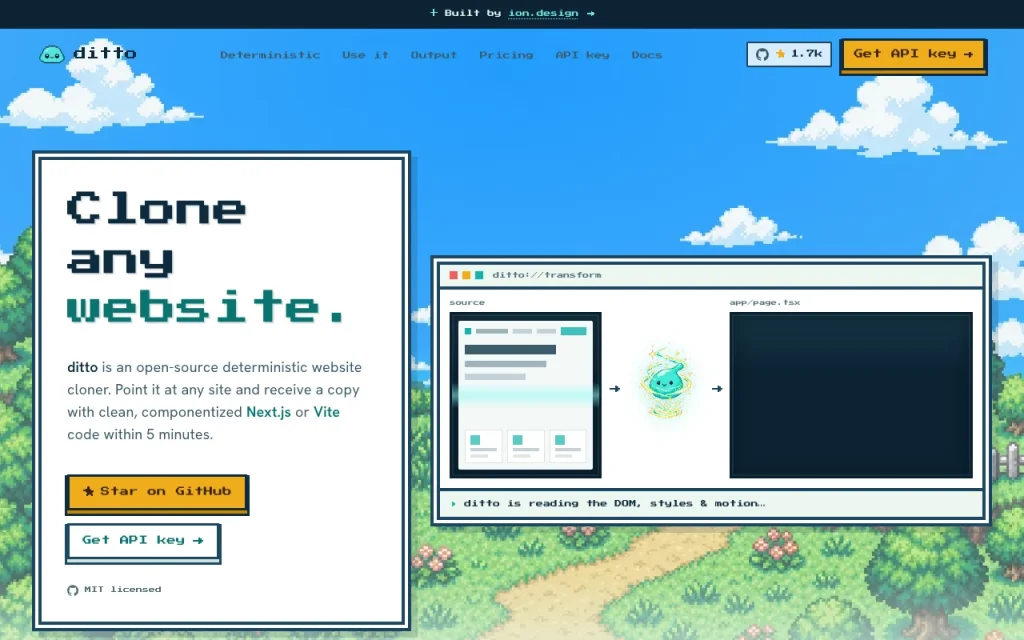Open Docs from the navigation bar

647,55
